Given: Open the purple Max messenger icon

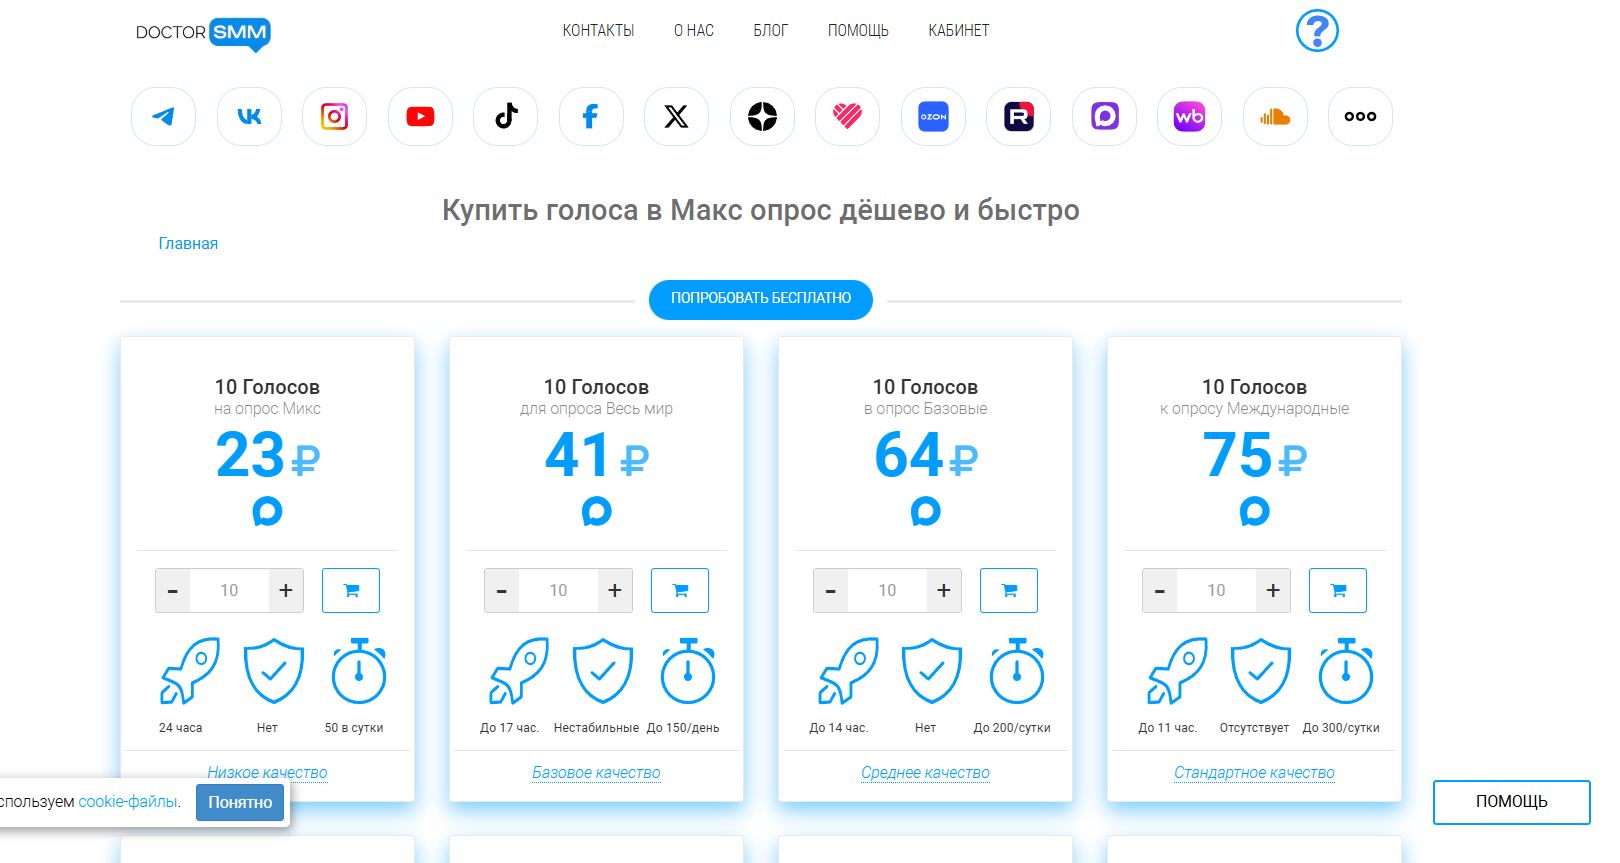Looking at the screenshot, I should pos(1104,117).
